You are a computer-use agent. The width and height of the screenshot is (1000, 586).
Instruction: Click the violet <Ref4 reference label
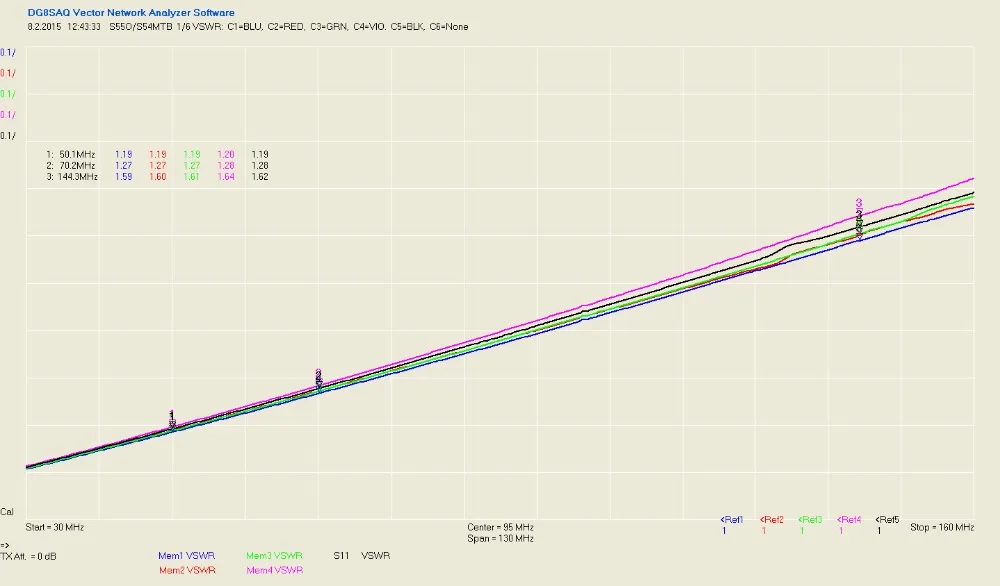(849, 520)
